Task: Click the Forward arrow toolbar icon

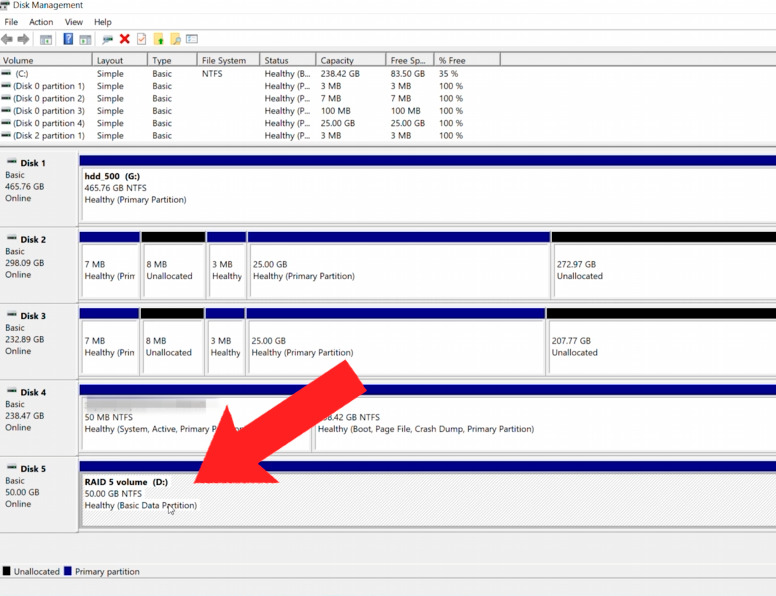Action: [x=23, y=39]
